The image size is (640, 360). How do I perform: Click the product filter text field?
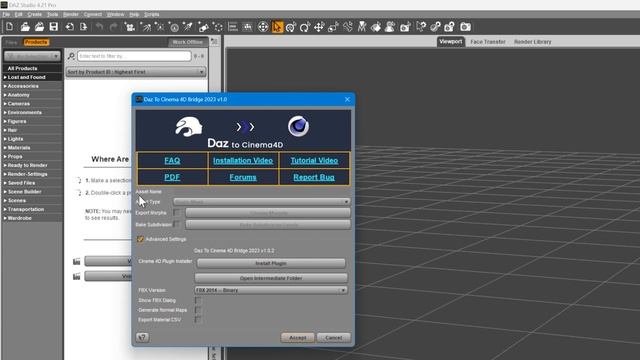point(134,56)
